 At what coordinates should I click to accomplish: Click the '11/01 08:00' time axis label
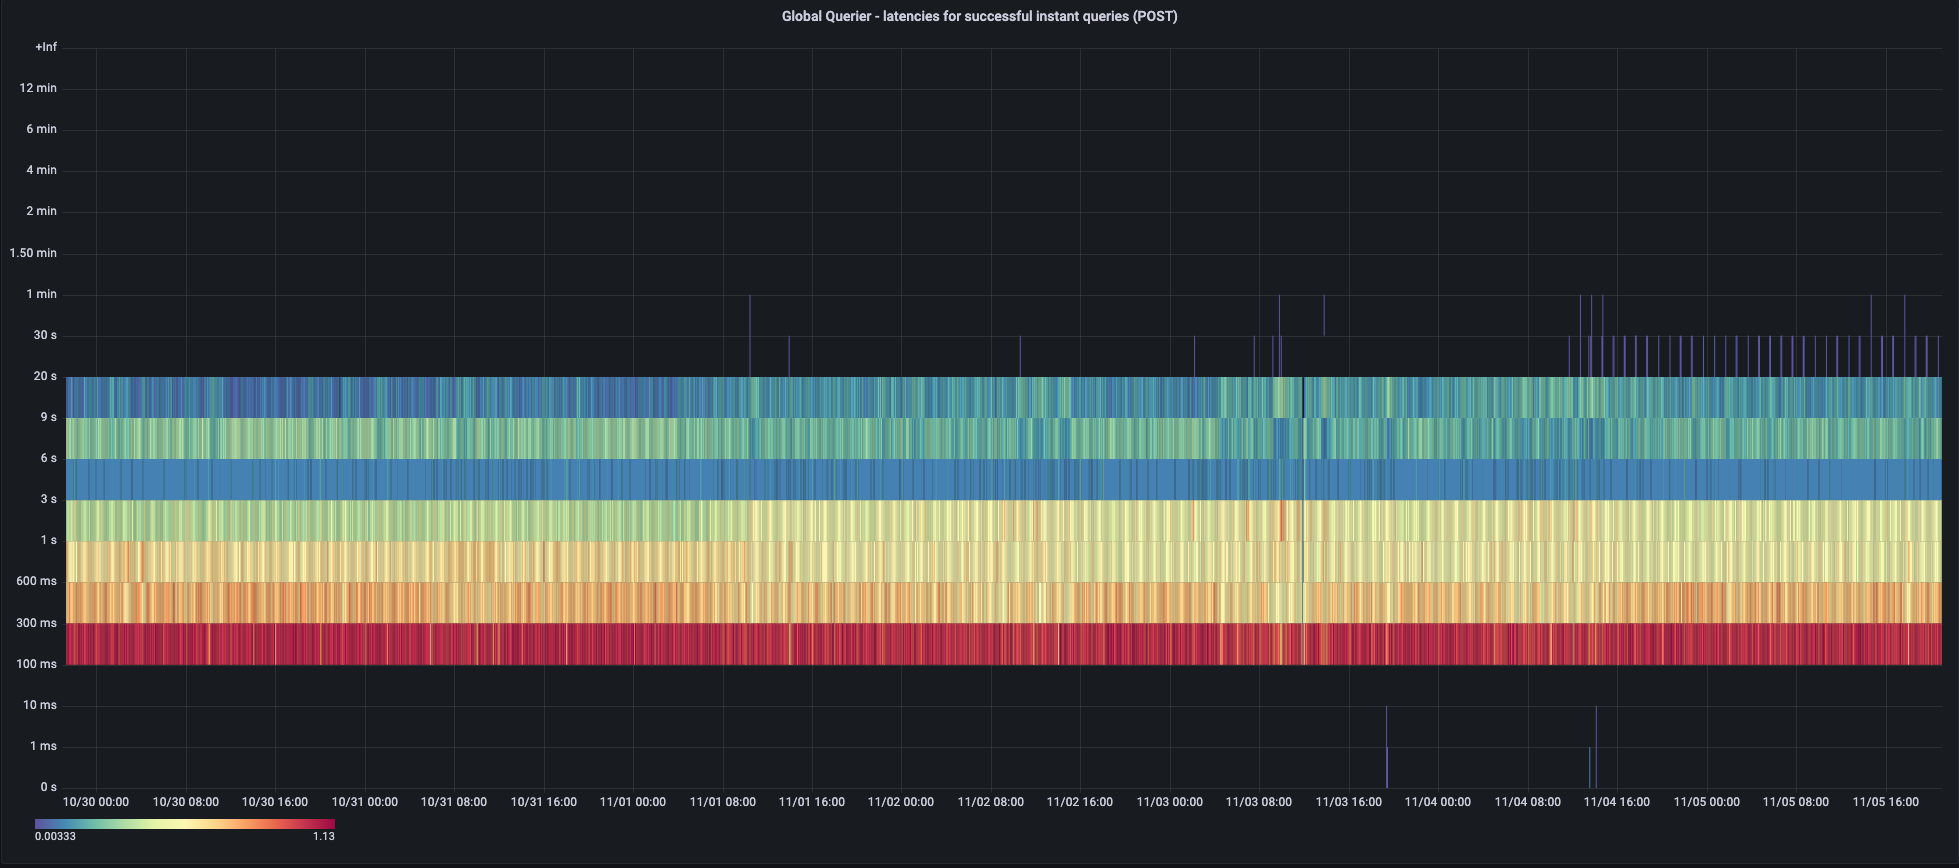[722, 802]
